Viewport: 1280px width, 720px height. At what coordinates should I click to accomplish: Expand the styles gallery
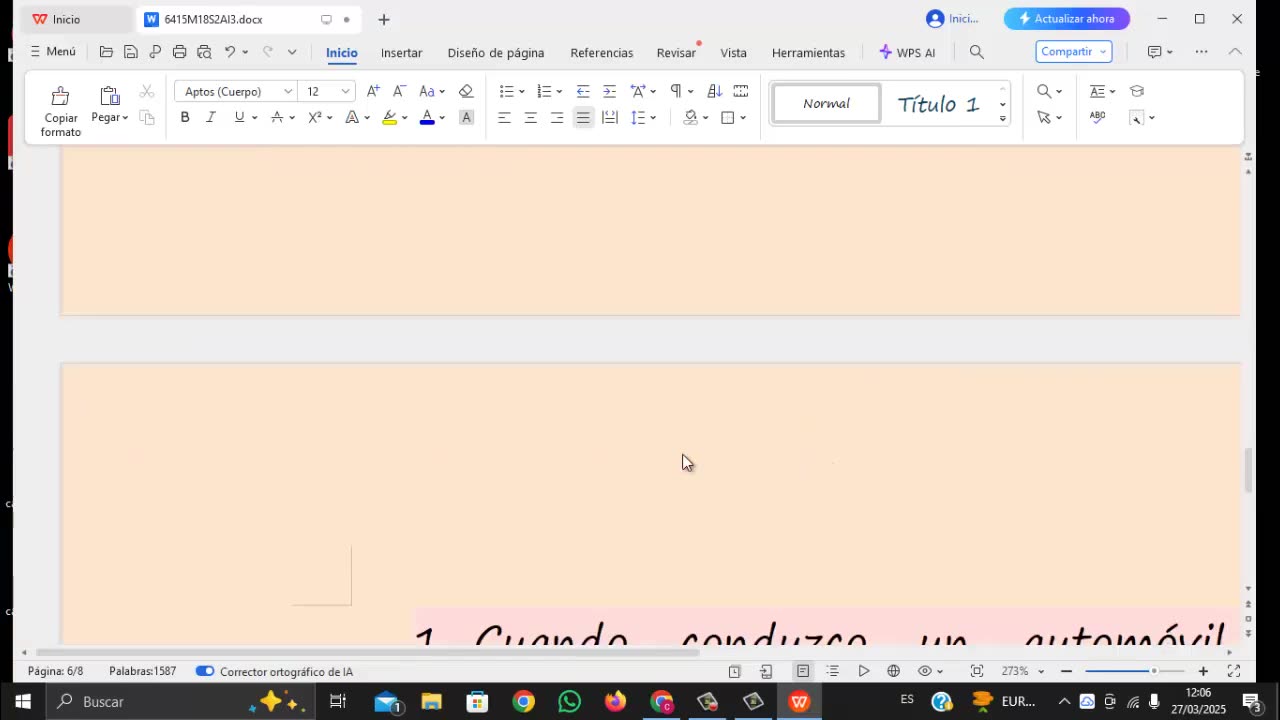(x=1002, y=119)
